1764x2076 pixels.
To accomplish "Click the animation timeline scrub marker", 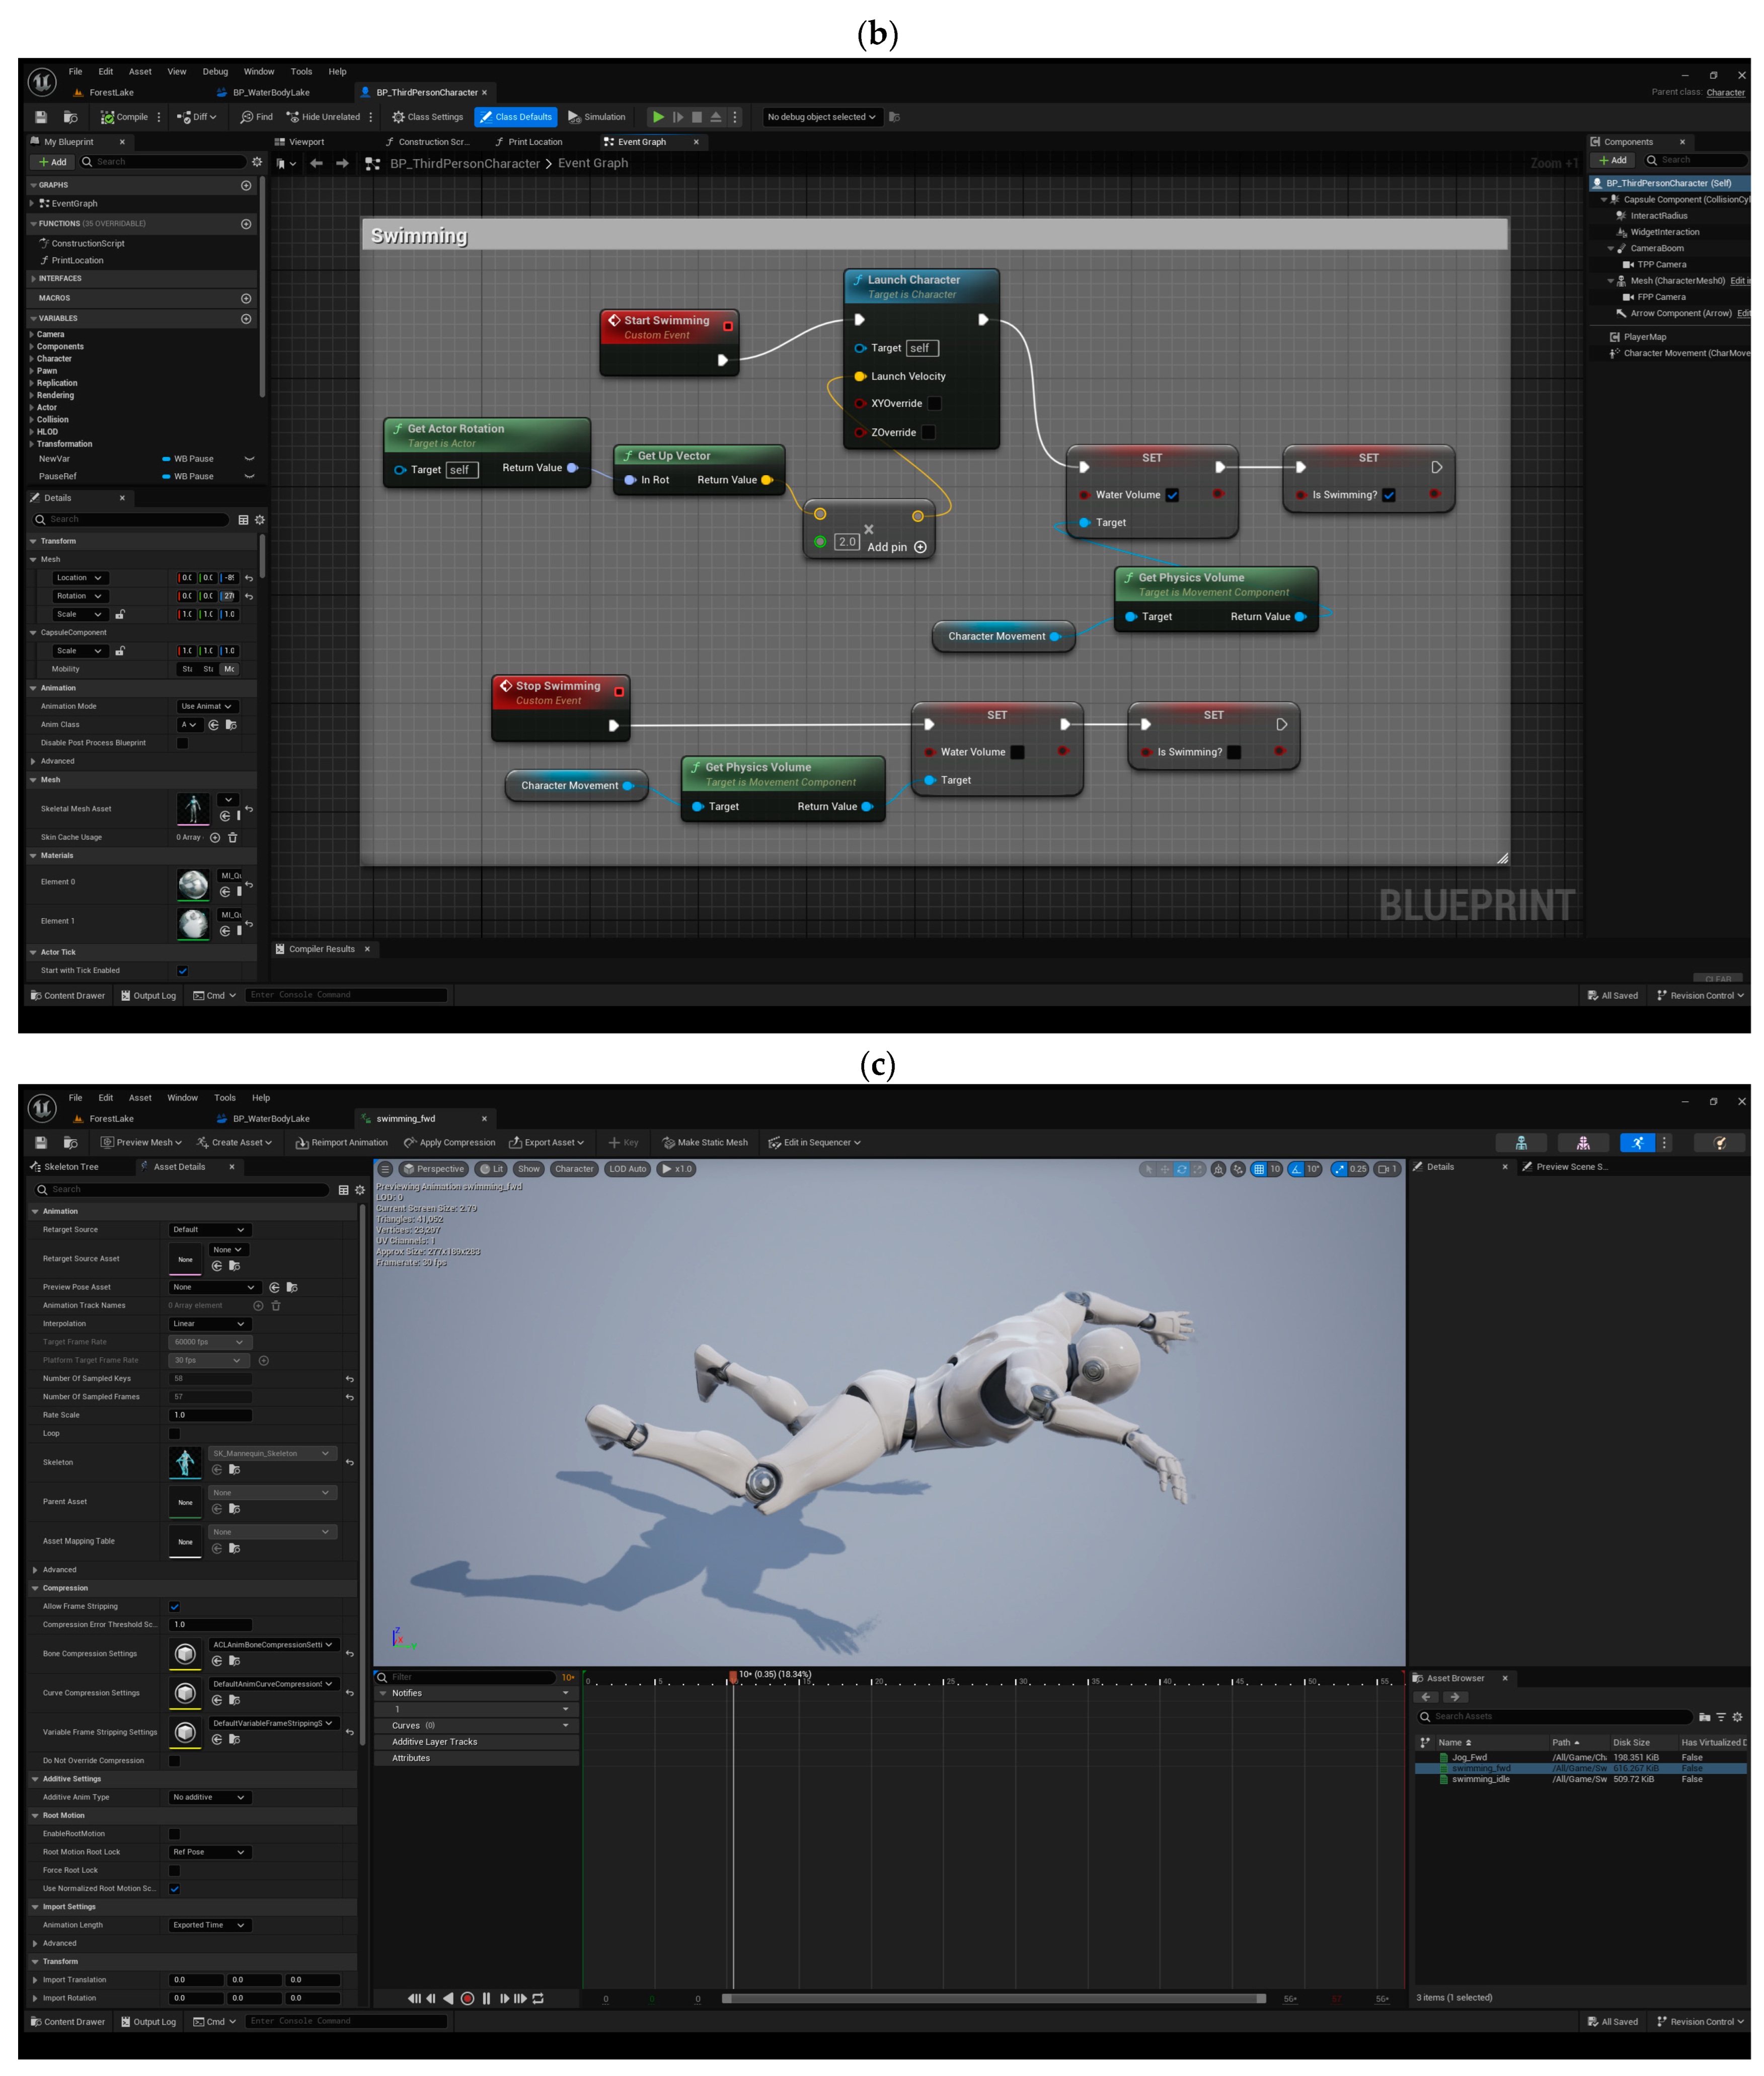I will tap(733, 1676).
